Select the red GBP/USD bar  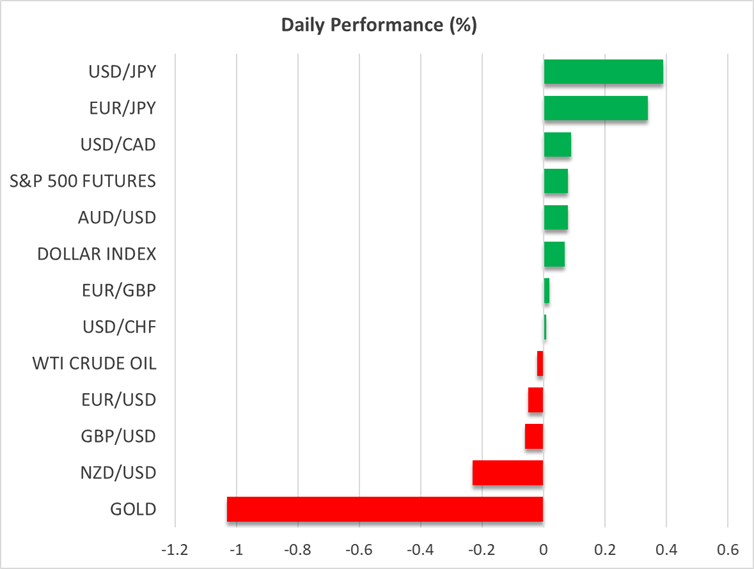point(534,436)
